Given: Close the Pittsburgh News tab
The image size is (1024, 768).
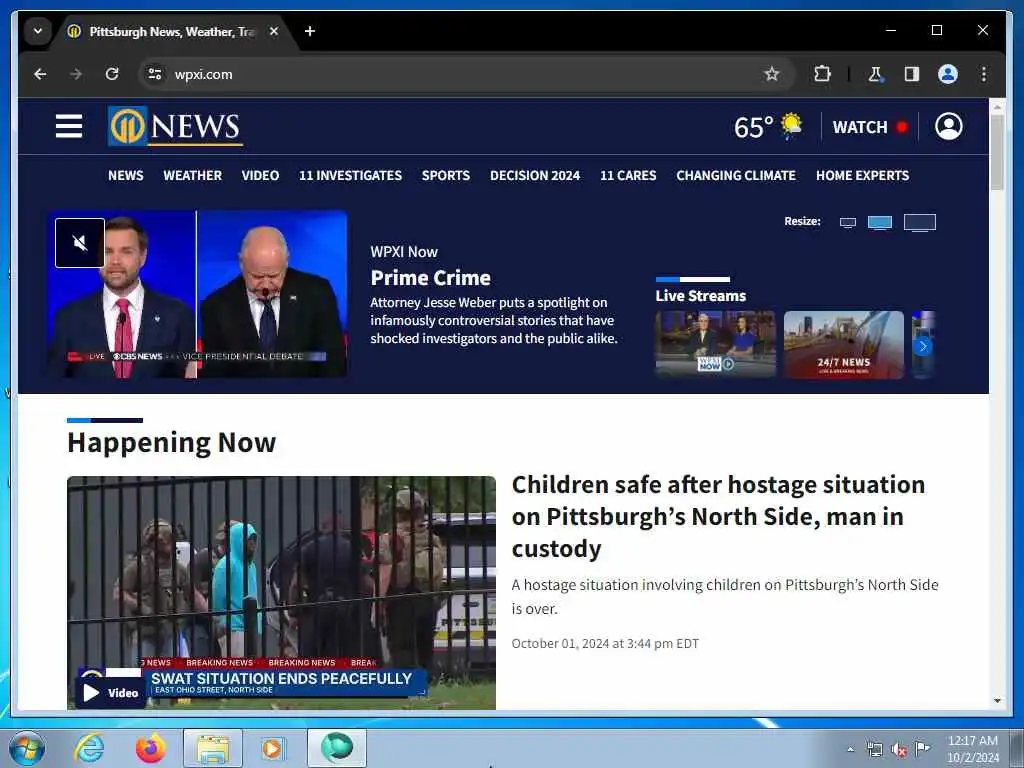Looking at the screenshot, I should (x=274, y=31).
